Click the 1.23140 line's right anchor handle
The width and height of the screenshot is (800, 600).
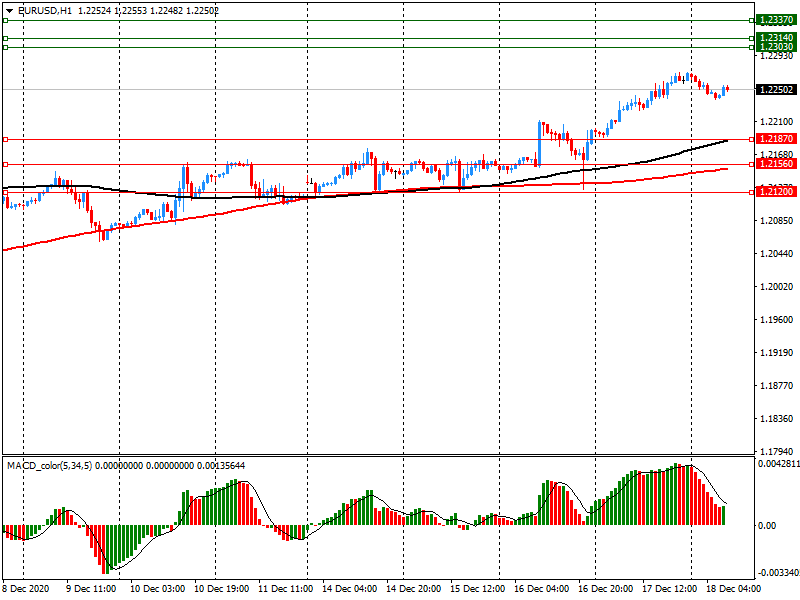pos(751,38)
